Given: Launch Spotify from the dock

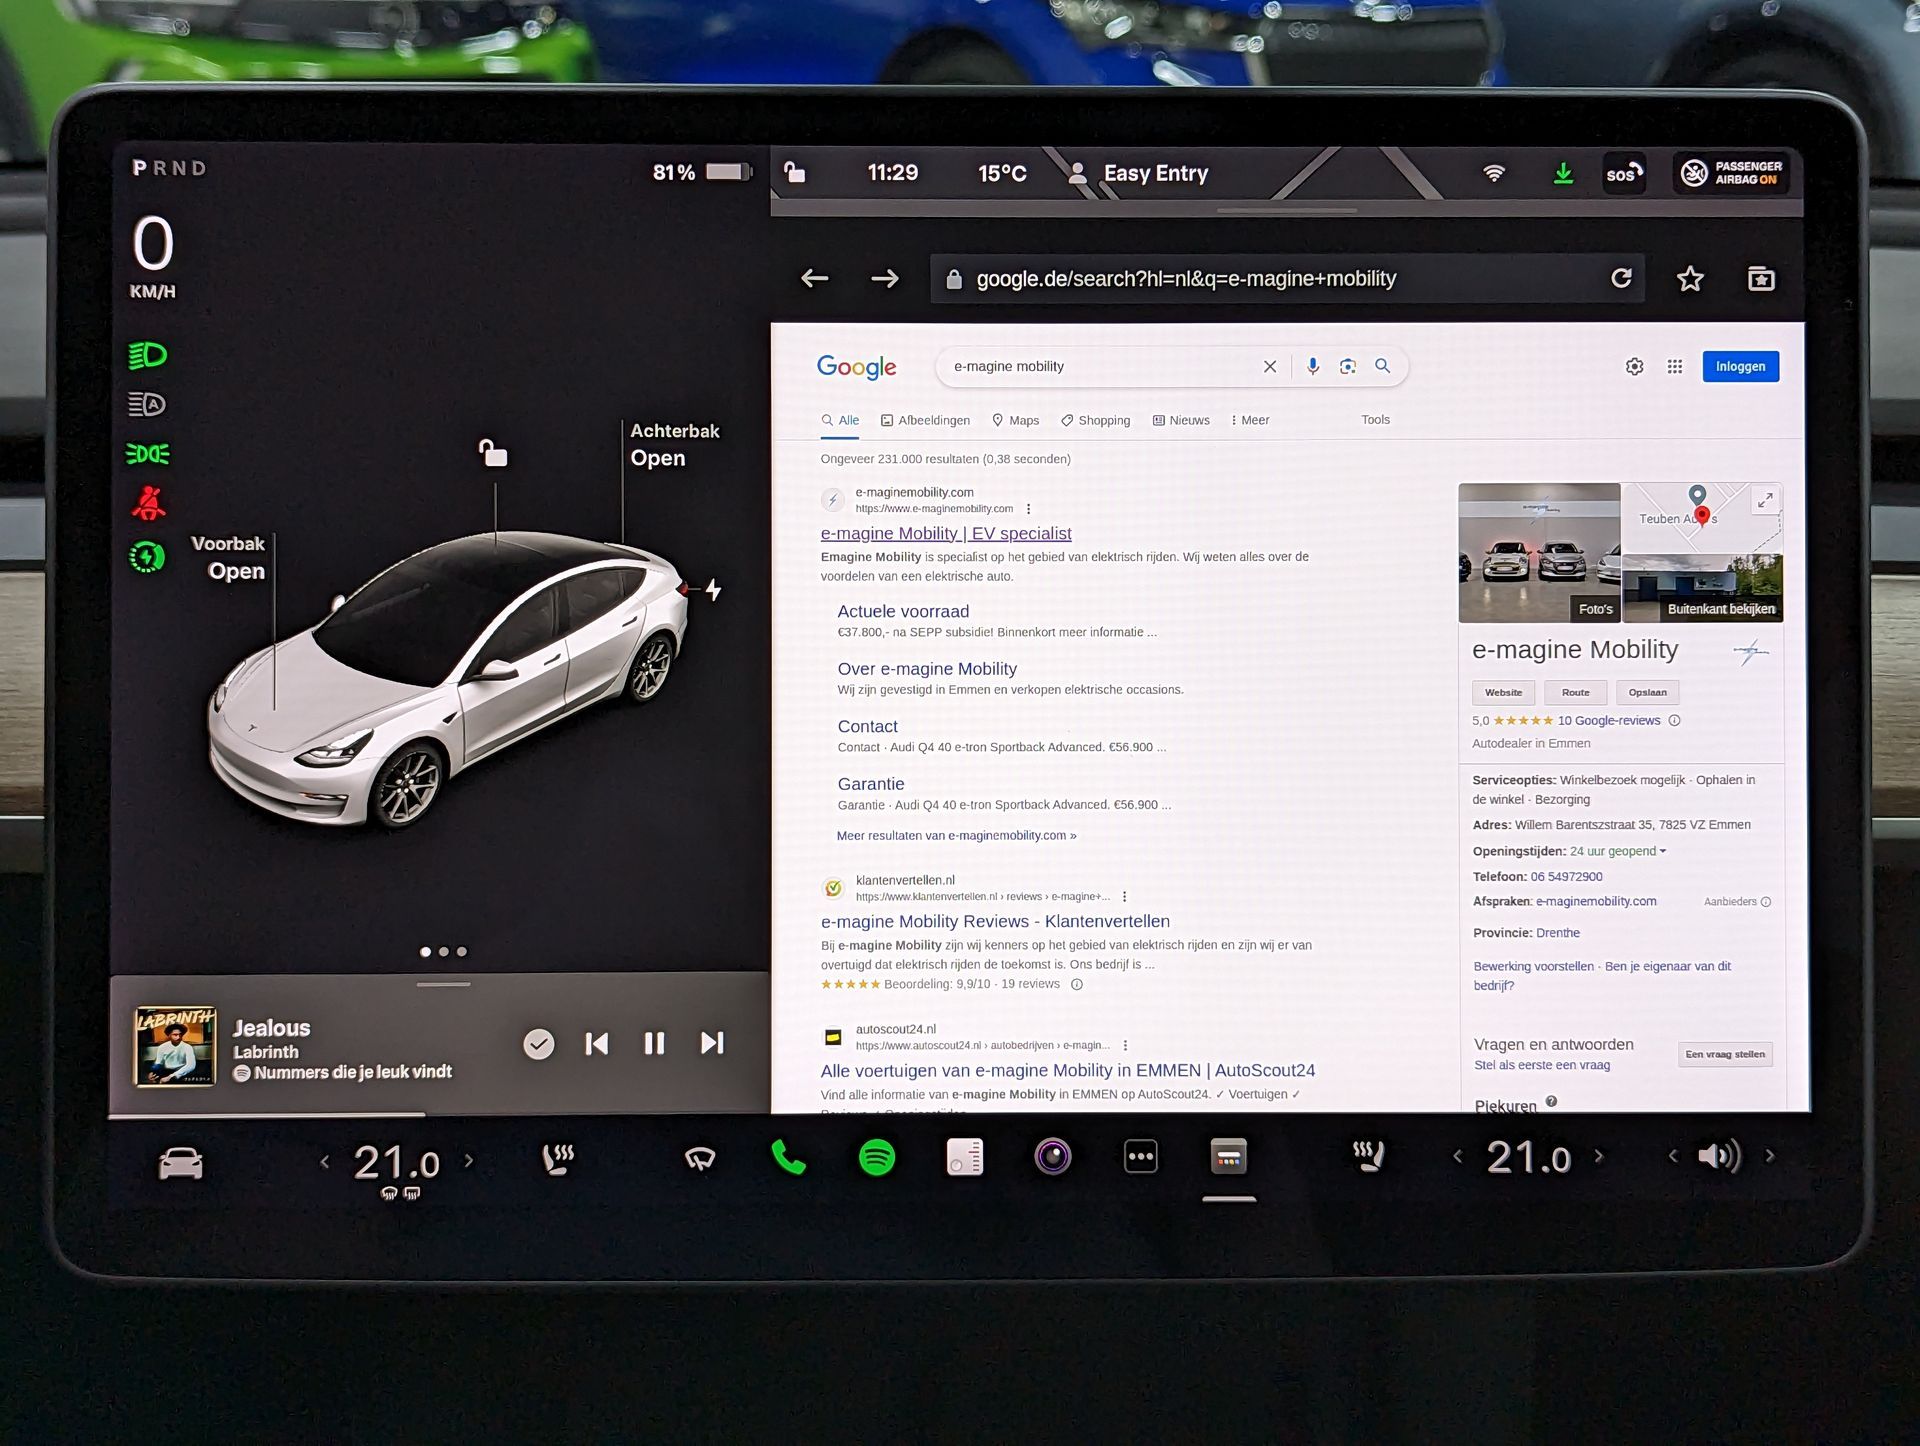Looking at the screenshot, I should click(x=877, y=1158).
